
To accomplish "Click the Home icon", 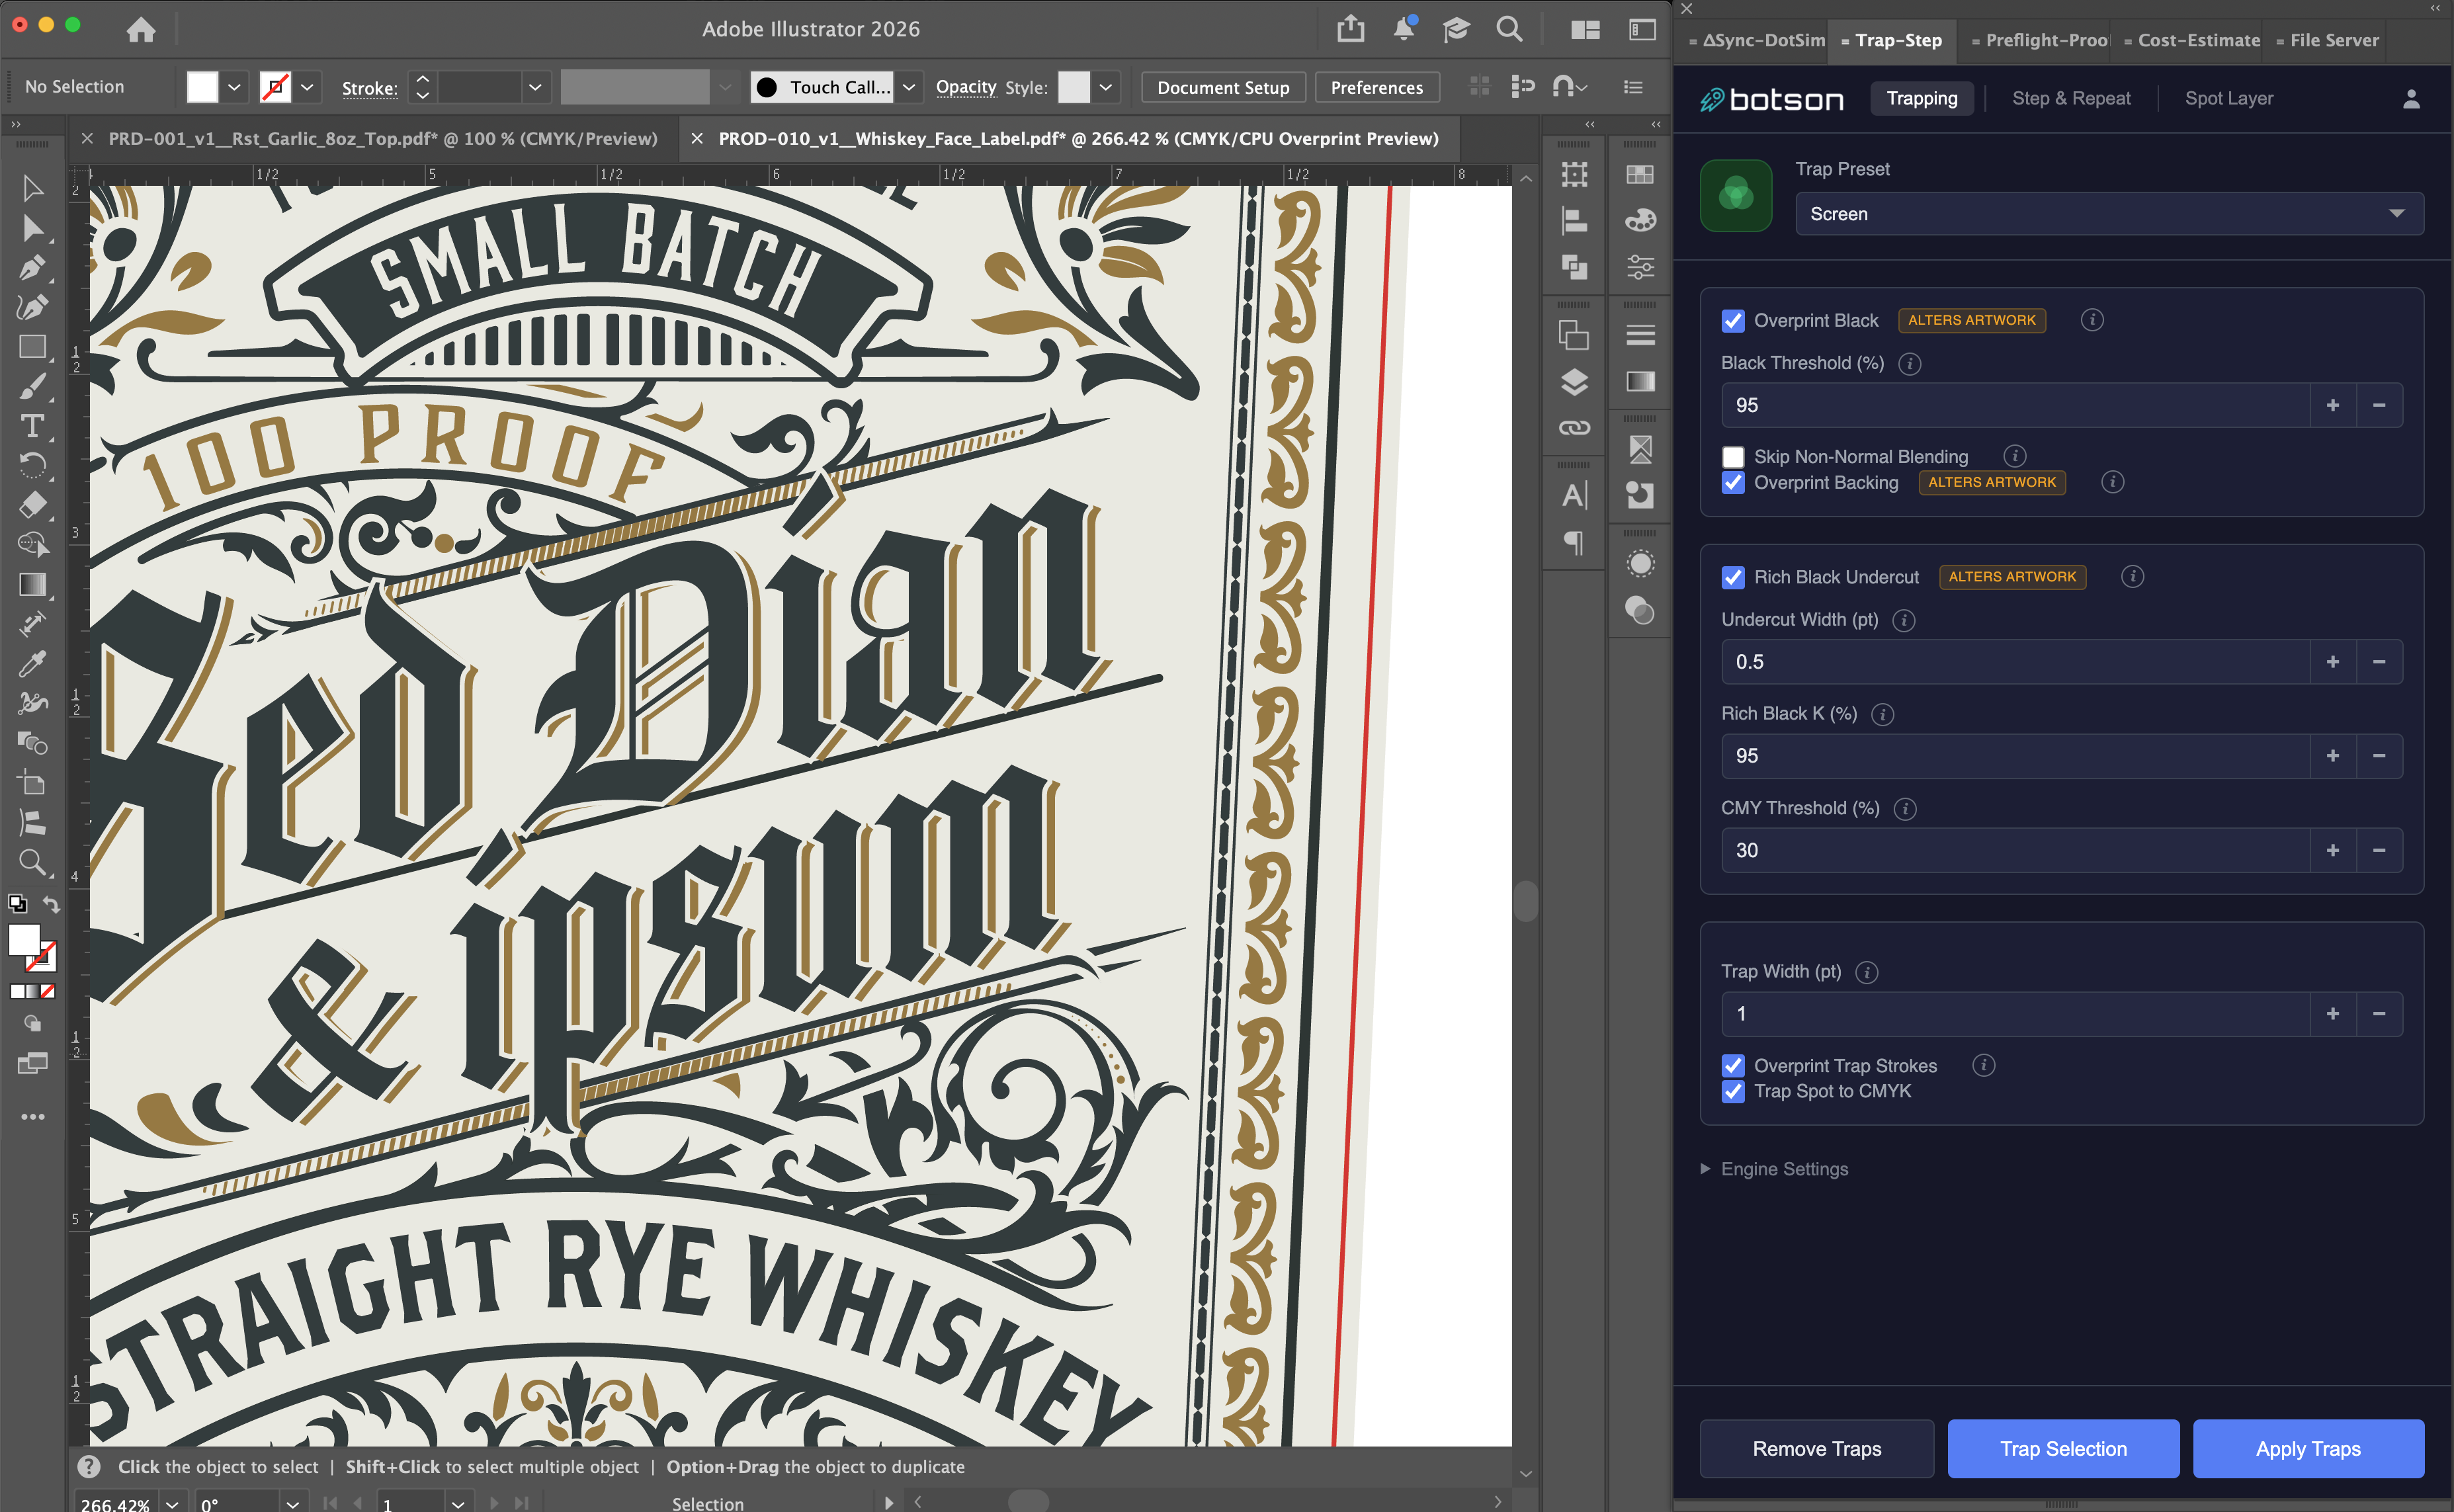I will pos(141,29).
